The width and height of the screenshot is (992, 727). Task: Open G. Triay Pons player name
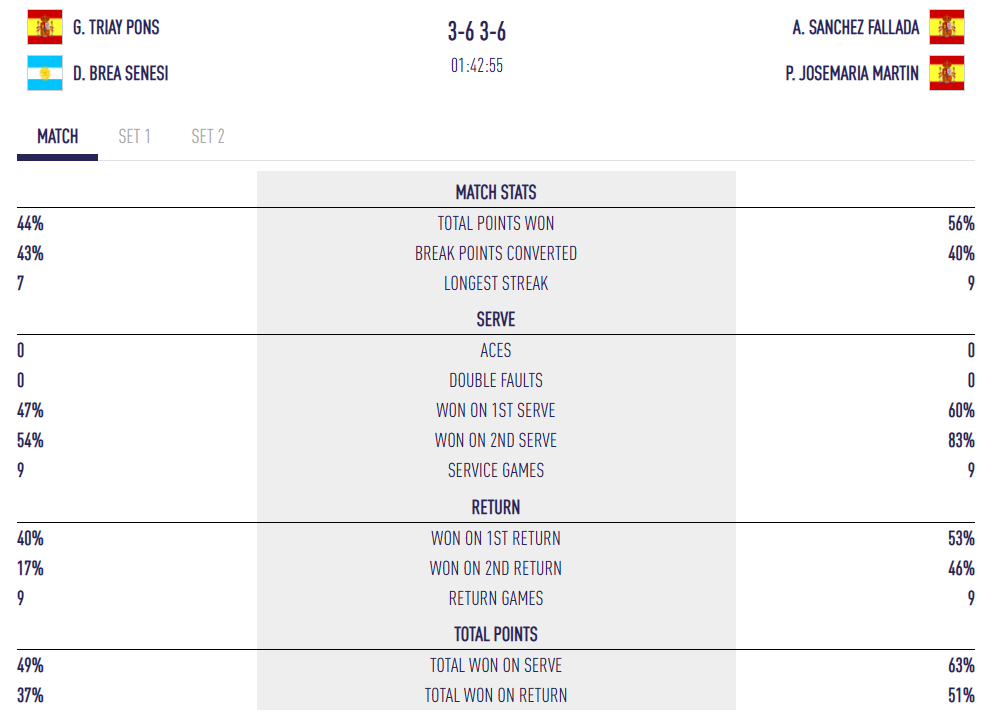(x=116, y=28)
